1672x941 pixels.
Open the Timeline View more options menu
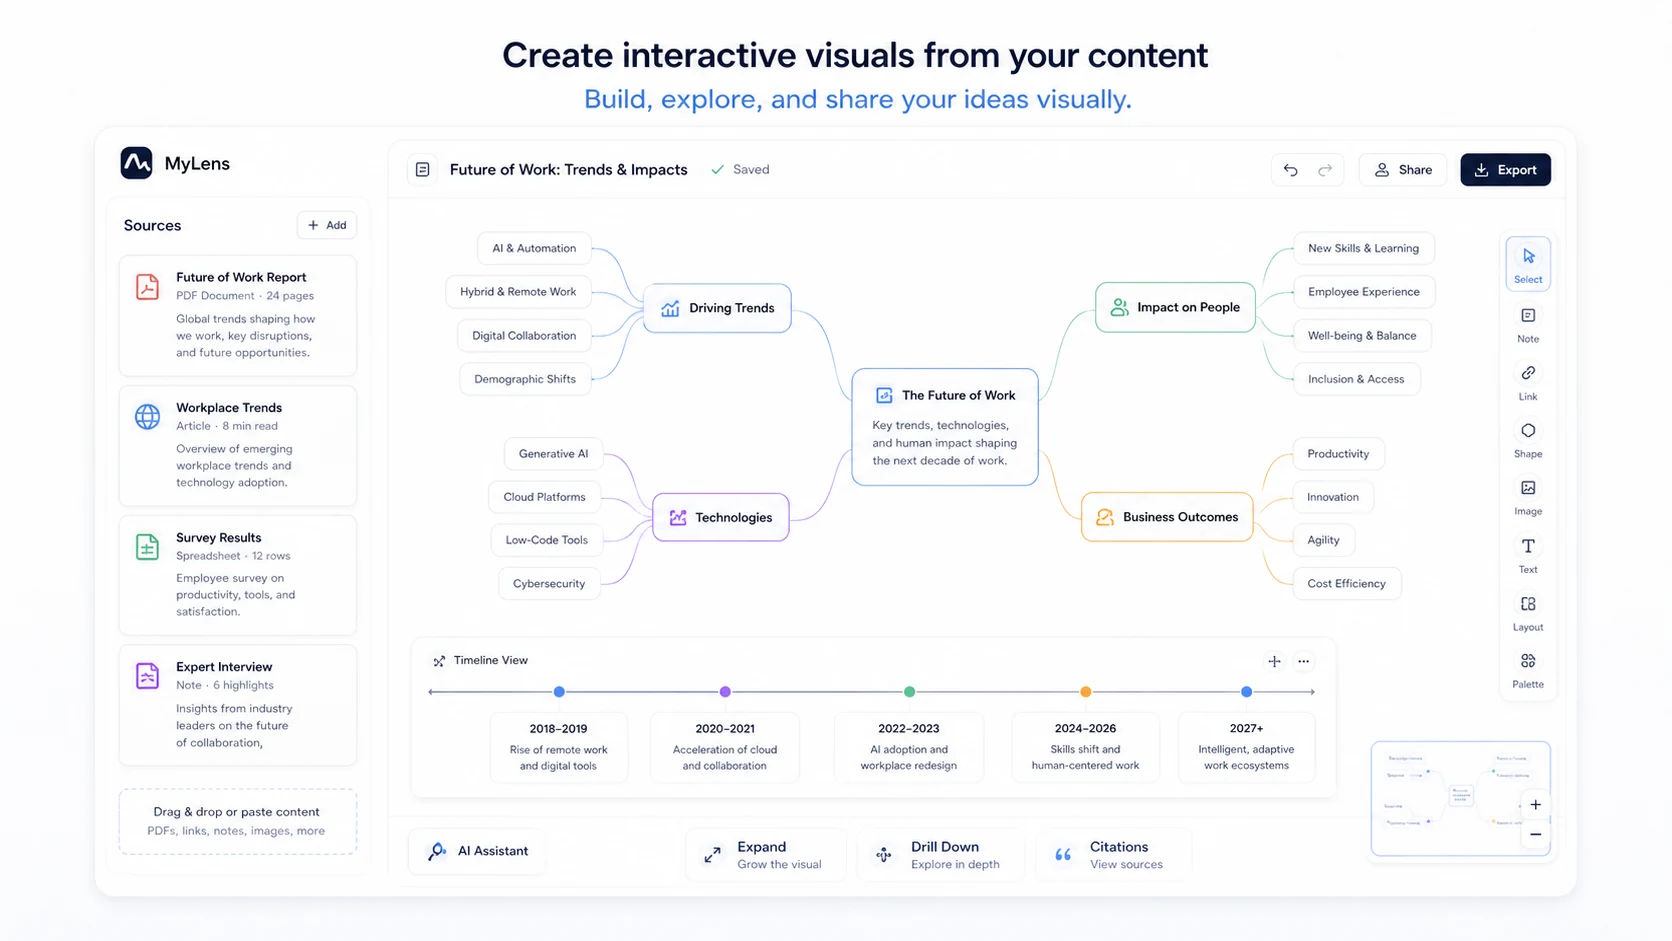[x=1303, y=661]
